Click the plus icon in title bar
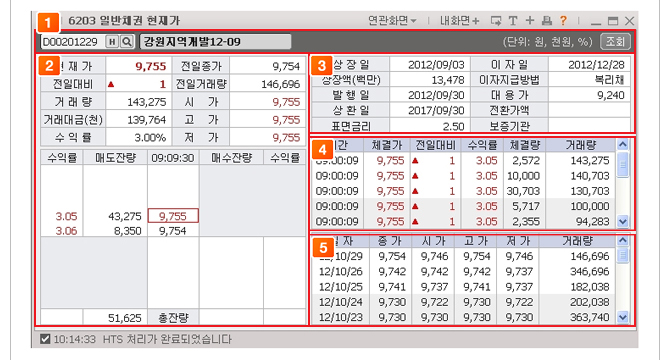 click(x=529, y=20)
